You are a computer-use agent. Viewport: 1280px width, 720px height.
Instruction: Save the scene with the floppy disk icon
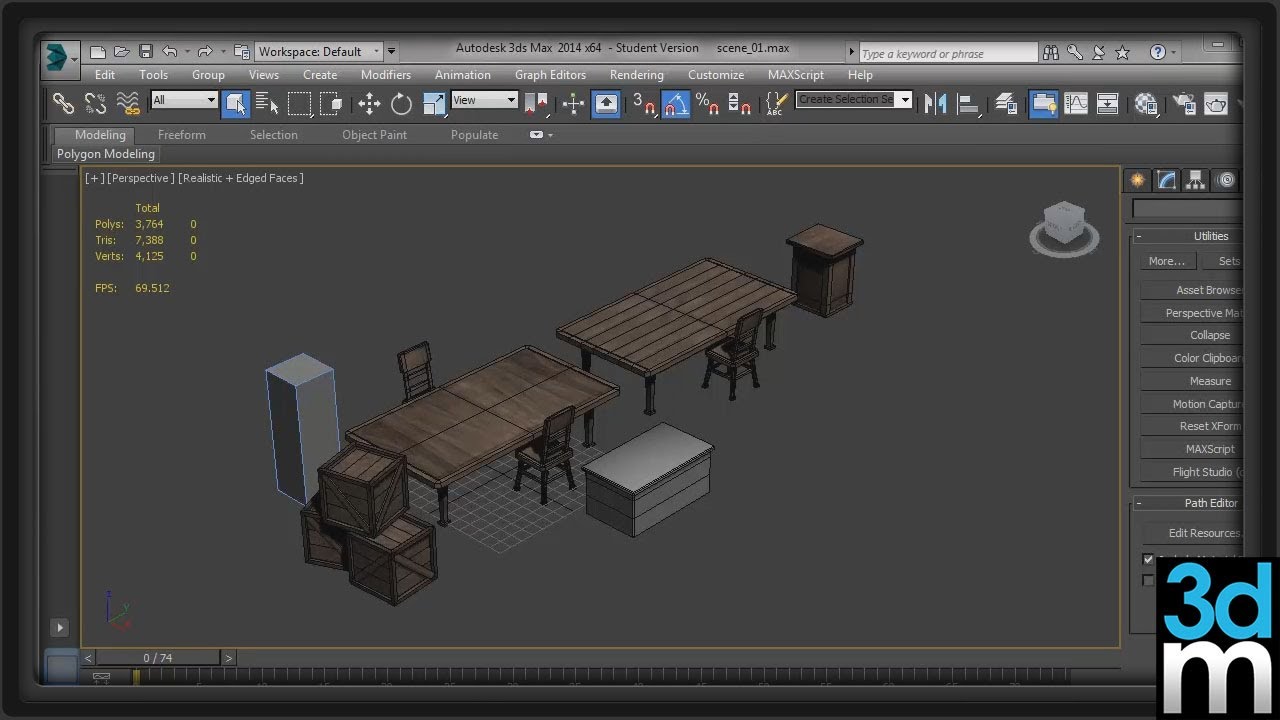146,52
